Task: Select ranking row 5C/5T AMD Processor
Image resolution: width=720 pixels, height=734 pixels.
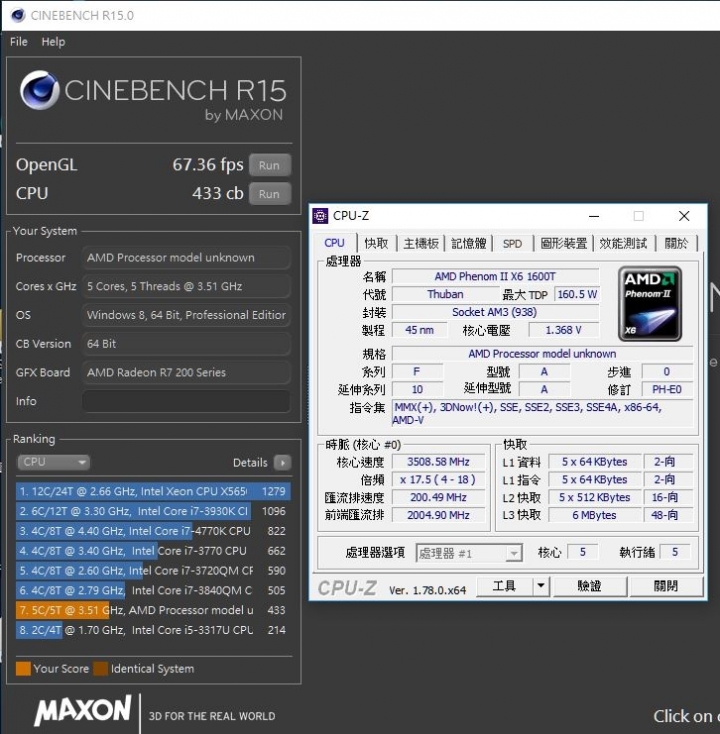Action: pos(153,610)
